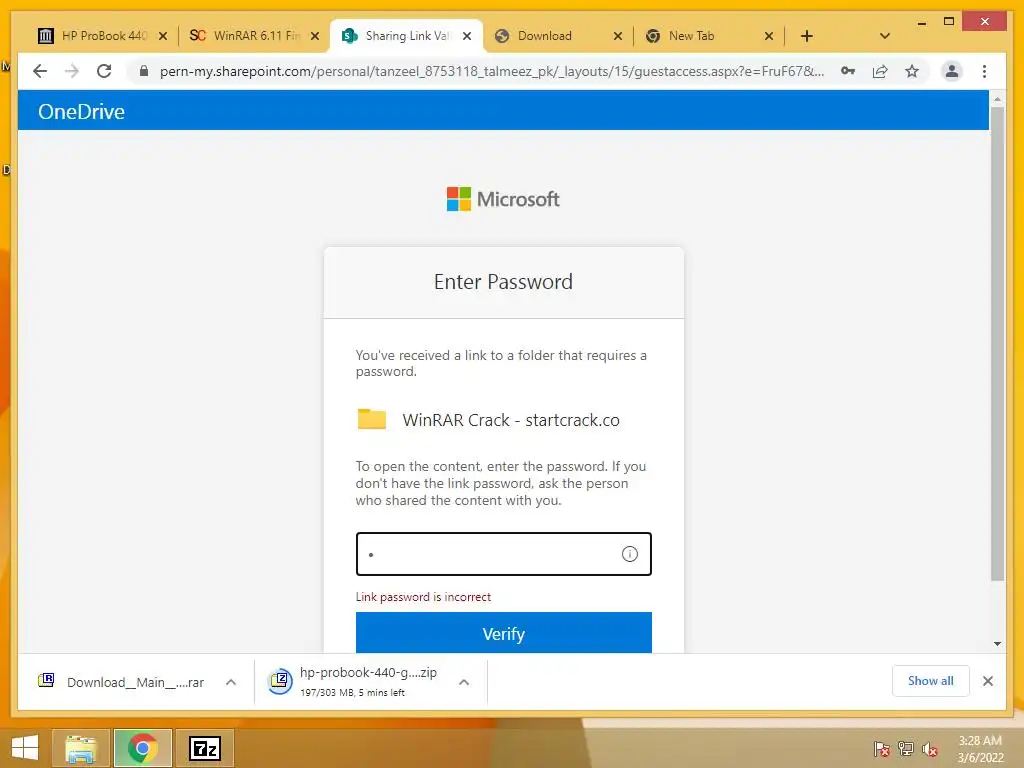Image resolution: width=1024 pixels, height=768 pixels.
Task: Click the WinRAR Crack folder icon
Action: [372, 419]
